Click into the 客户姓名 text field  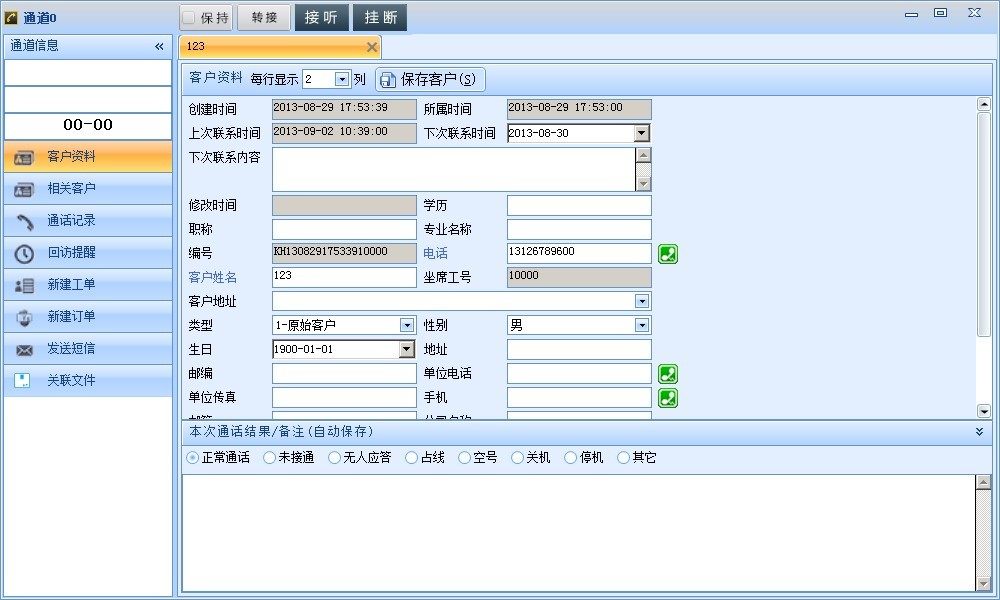[x=343, y=277]
